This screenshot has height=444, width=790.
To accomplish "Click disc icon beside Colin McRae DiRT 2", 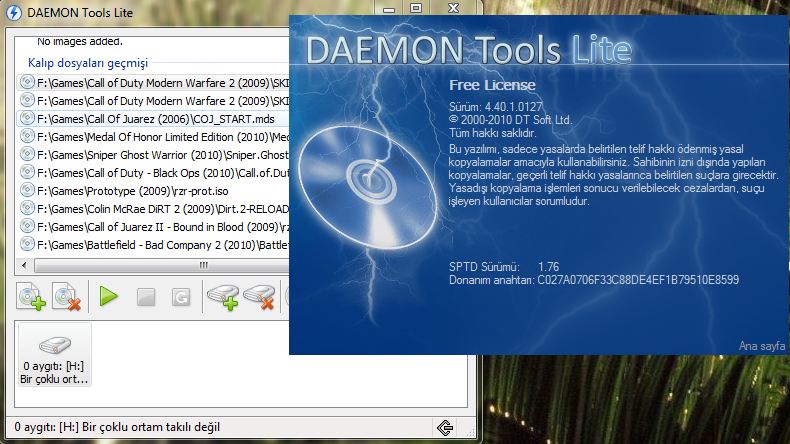I will [x=27, y=208].
